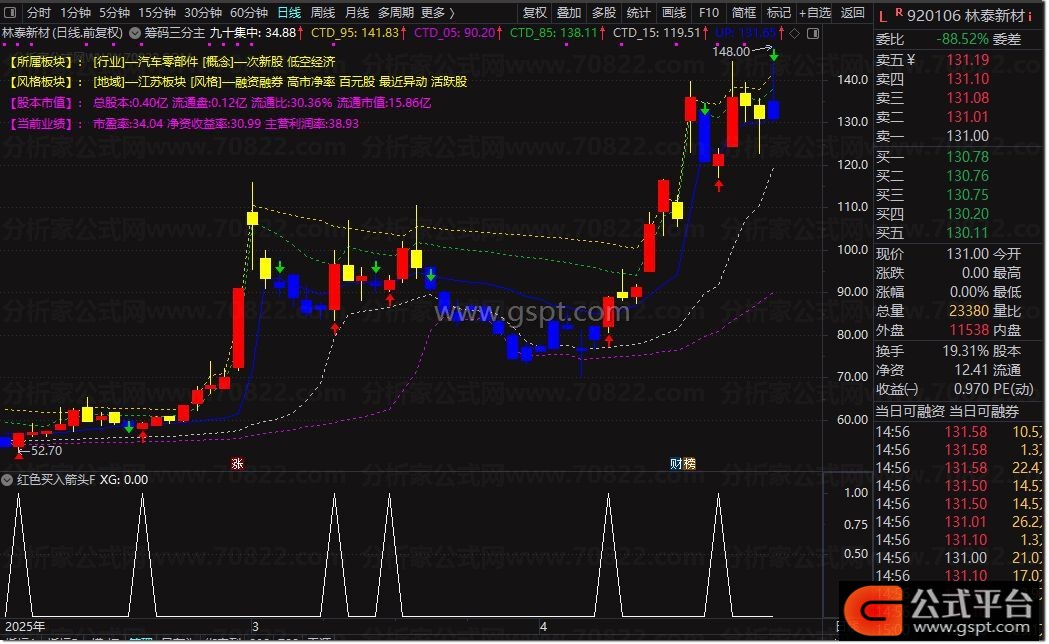Image resolution: width=1049 pixels, height=644 pixels.
Task: Click the 148.00 high price label
Action: coord(731,51)
